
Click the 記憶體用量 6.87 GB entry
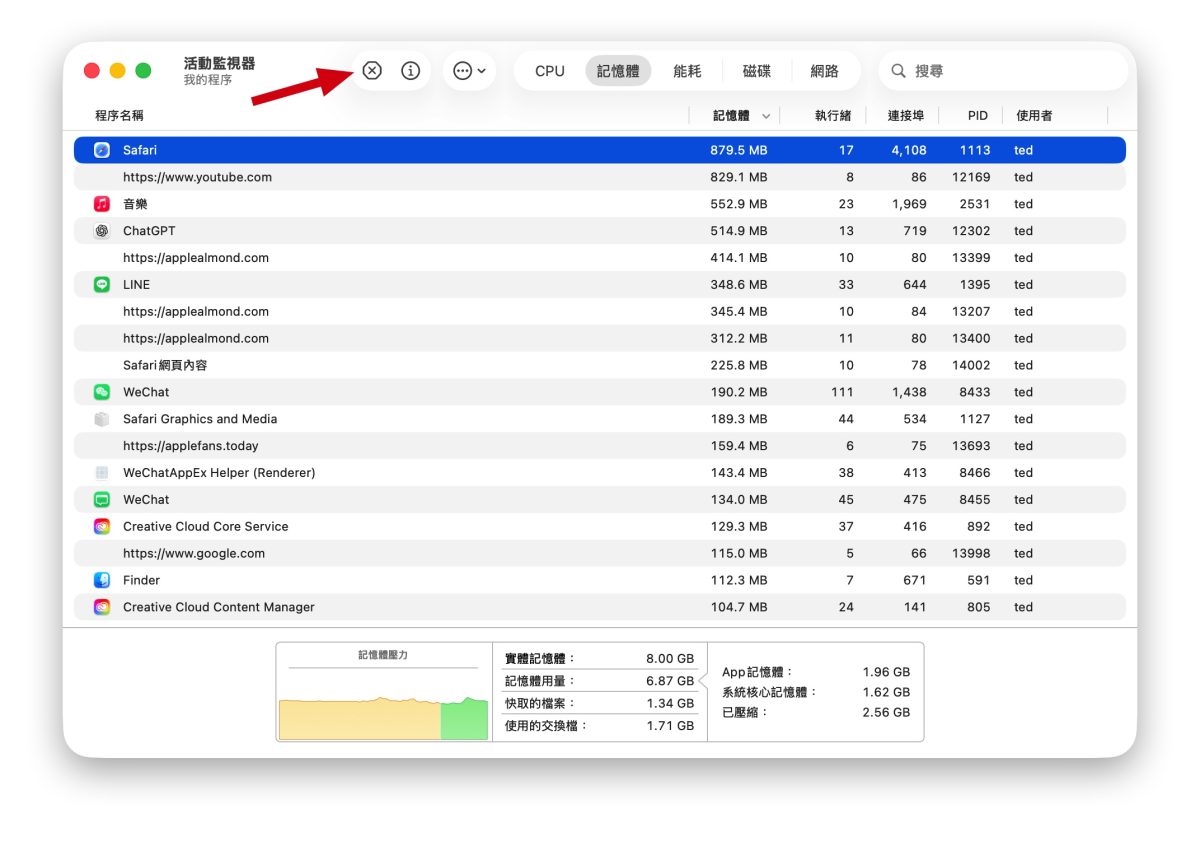[x=599, y=681]
